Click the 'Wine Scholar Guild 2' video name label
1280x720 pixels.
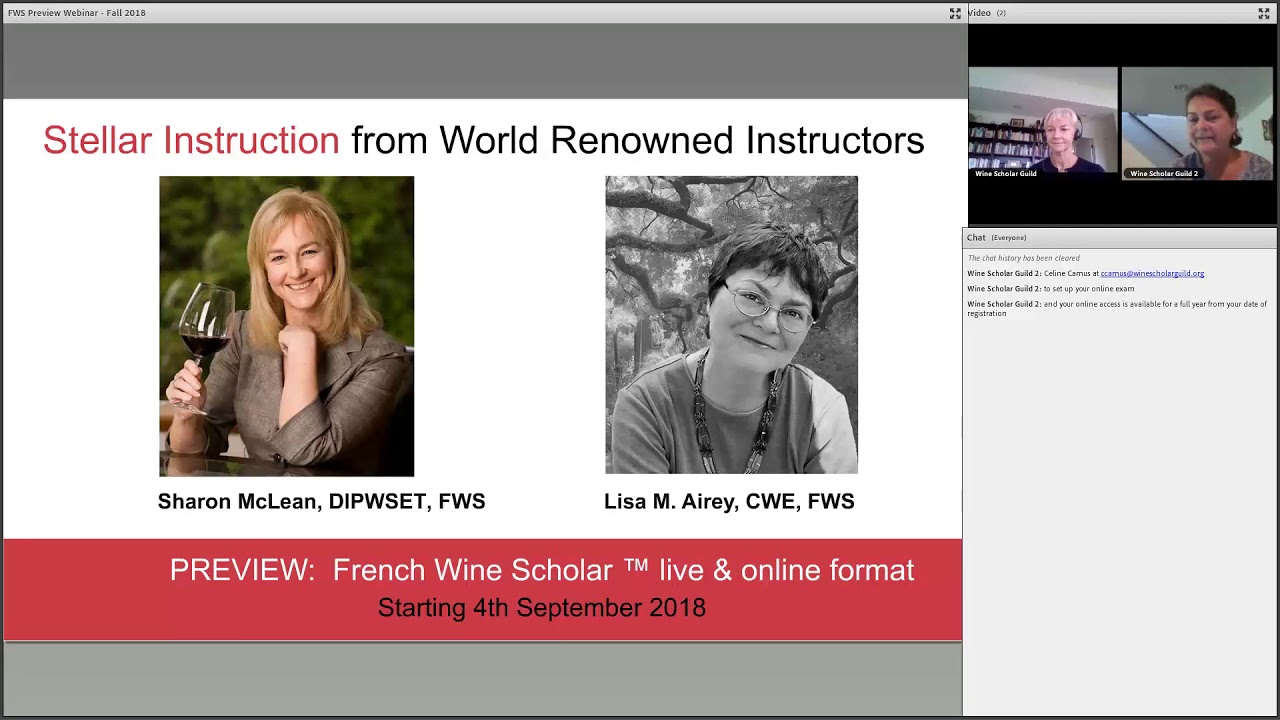(1163, 174)
